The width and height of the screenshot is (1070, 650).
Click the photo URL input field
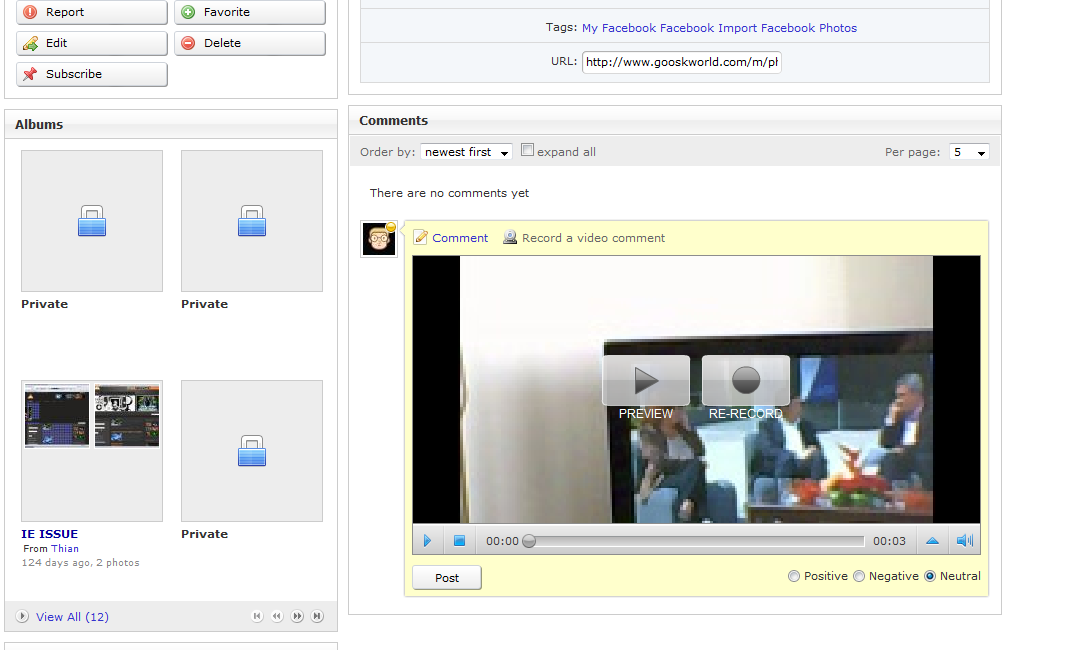click(681, 62)
